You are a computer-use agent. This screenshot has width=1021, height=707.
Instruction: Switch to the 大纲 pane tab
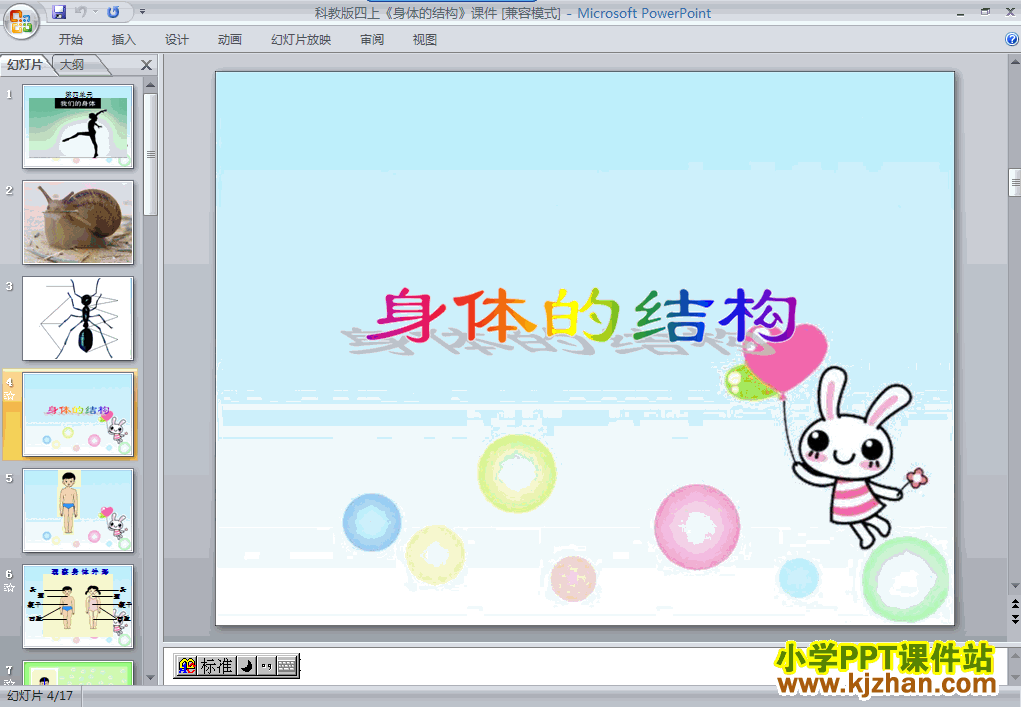tap(72, 64)
